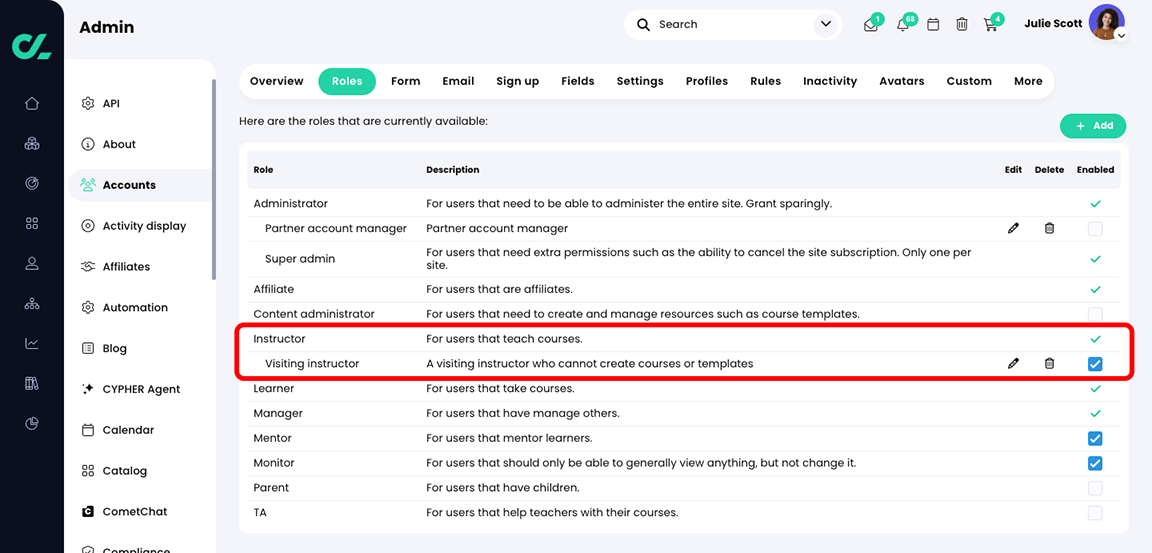Viewport: 1152px width, 553px height.
Task: Click the magnifier icon in search bar
Action: tap(644, 25)
